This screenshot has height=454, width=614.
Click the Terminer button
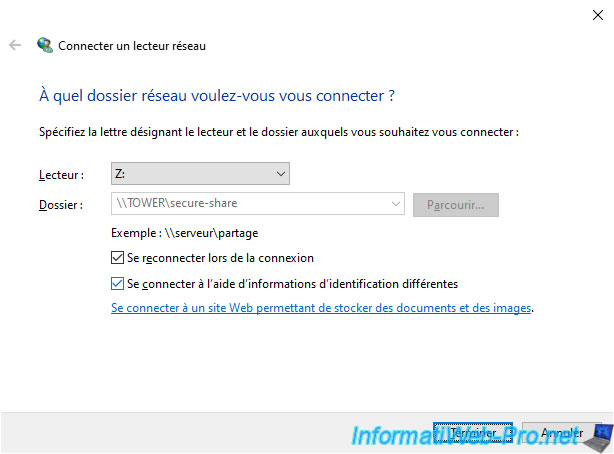coord(473,433)
